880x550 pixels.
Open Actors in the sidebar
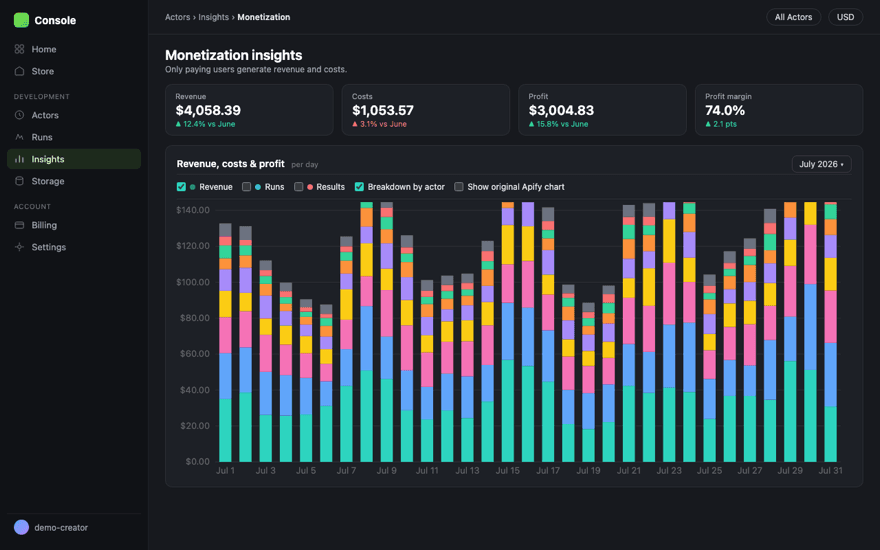(x=74, y=115)
